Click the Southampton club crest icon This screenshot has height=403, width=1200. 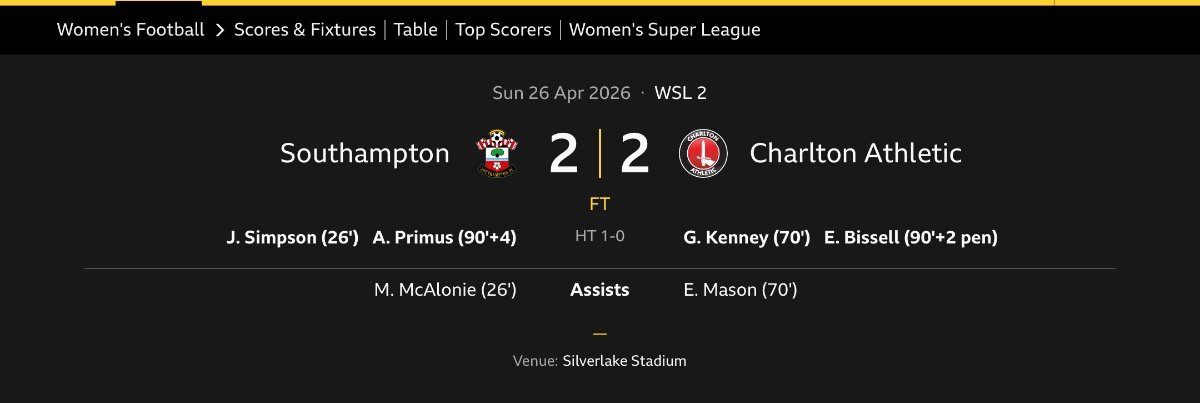click(496, 153)
